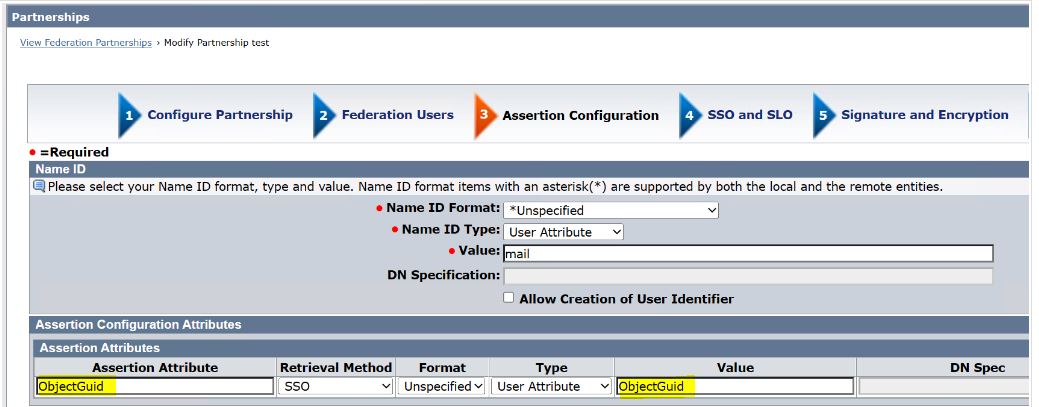Click the Name ID Value field containing mail
The image size is (1039, 407).
[747, 254]
